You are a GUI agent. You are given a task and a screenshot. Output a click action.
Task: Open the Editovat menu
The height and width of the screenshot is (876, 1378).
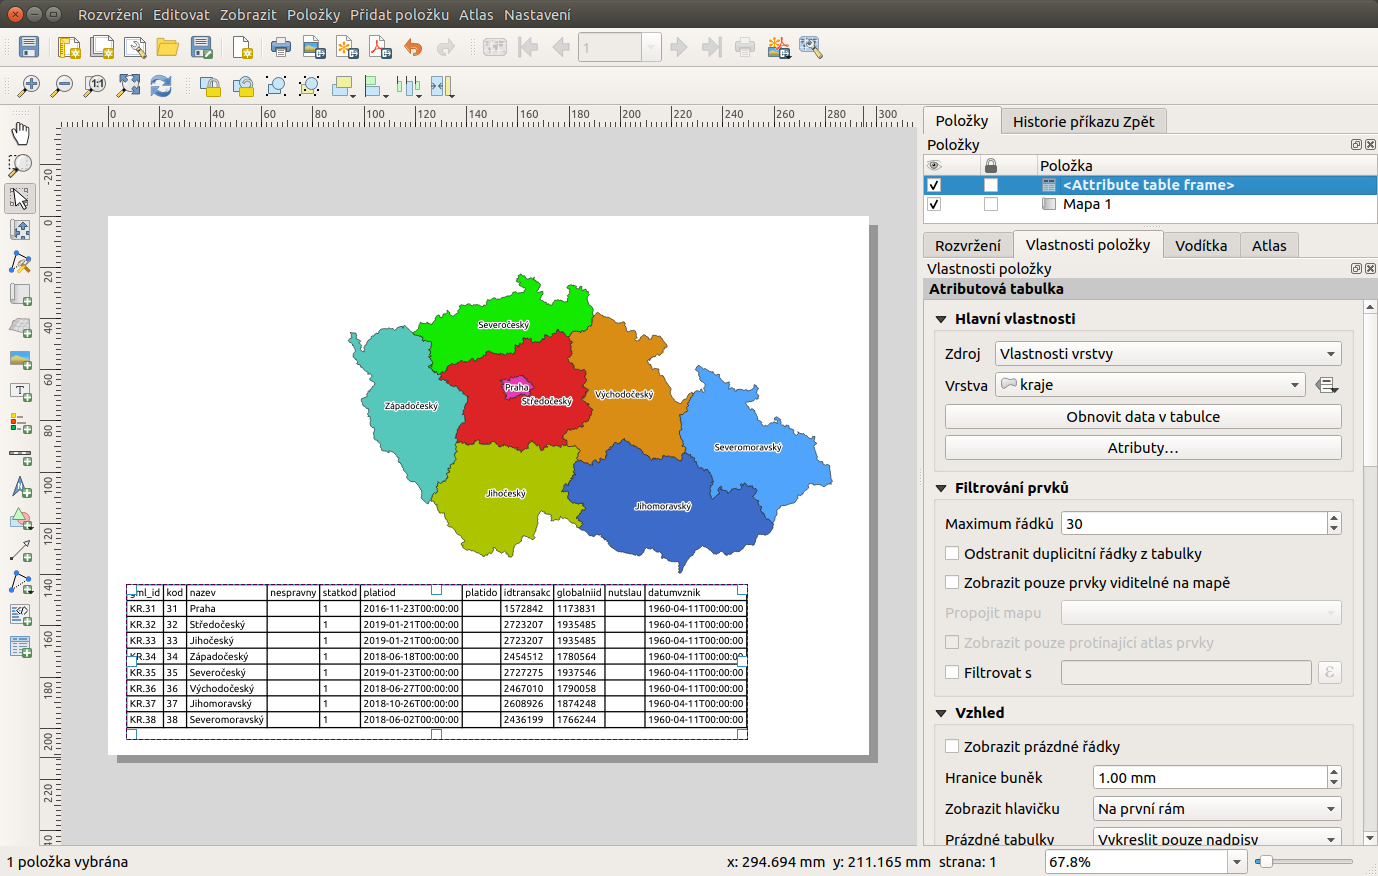pos(181,15)
